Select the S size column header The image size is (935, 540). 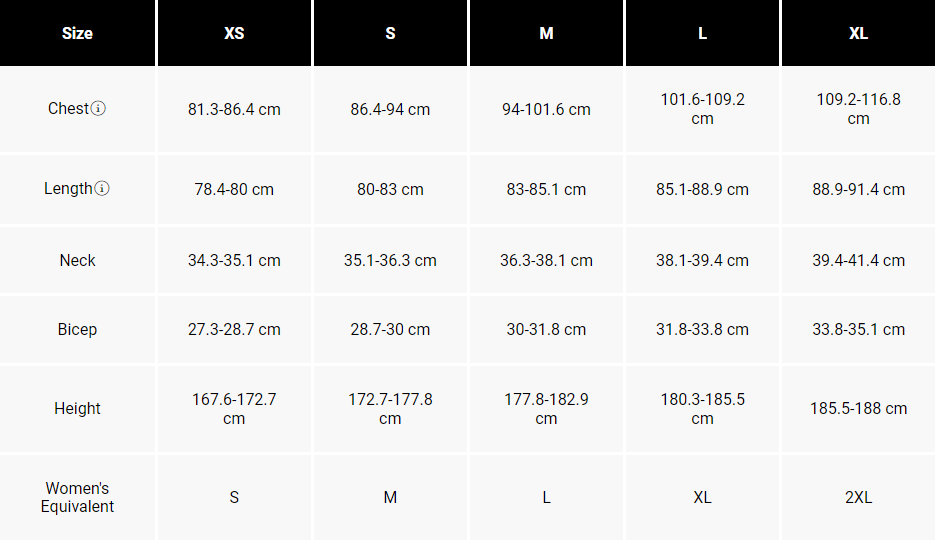[391, 33]
